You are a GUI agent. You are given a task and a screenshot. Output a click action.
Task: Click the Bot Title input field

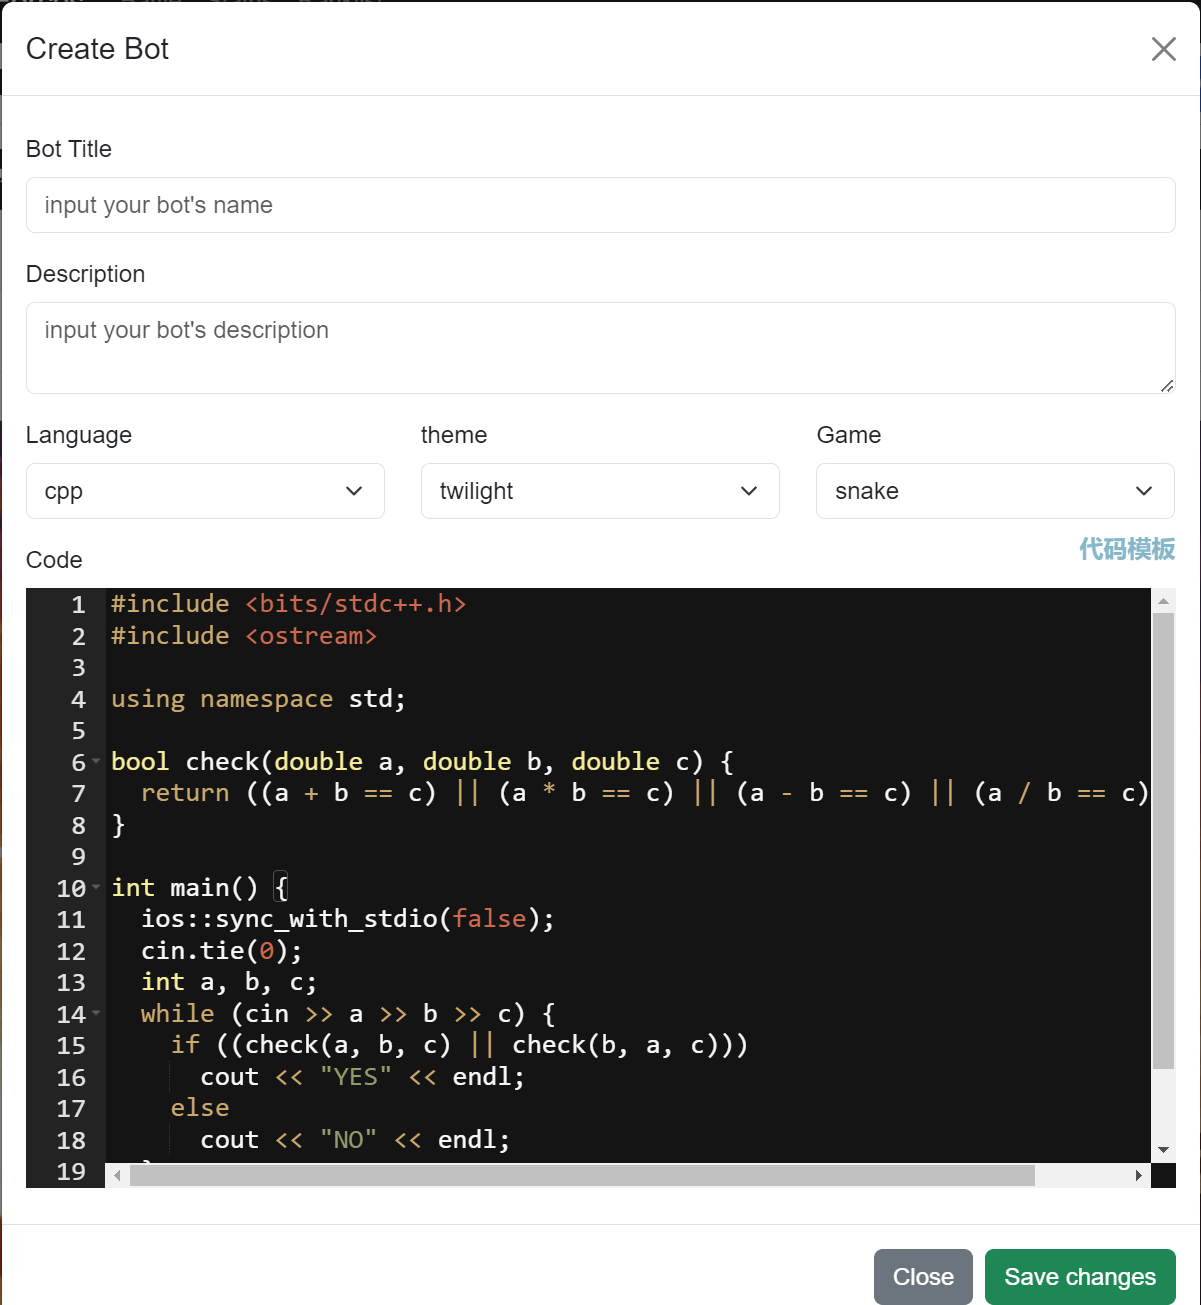coord(600,205)
